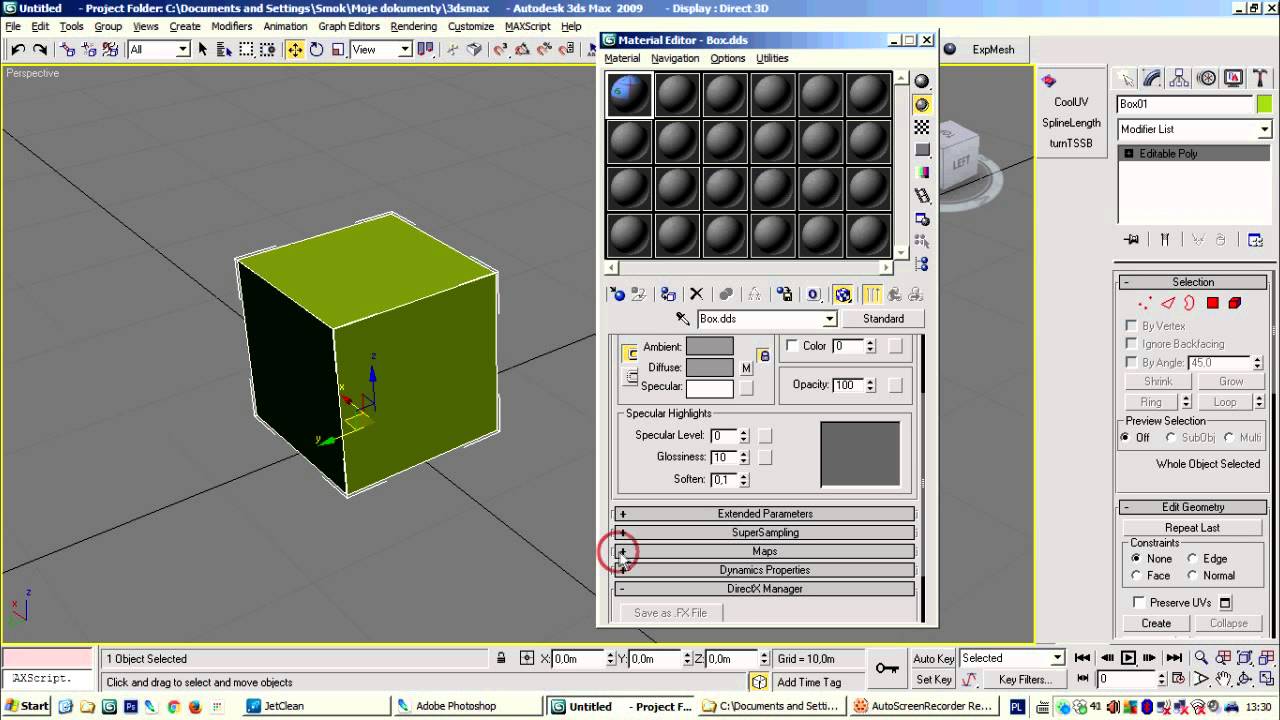Open the Hierarchy command panel tab
1280x720 pixels.
(x=1179, y=78)
